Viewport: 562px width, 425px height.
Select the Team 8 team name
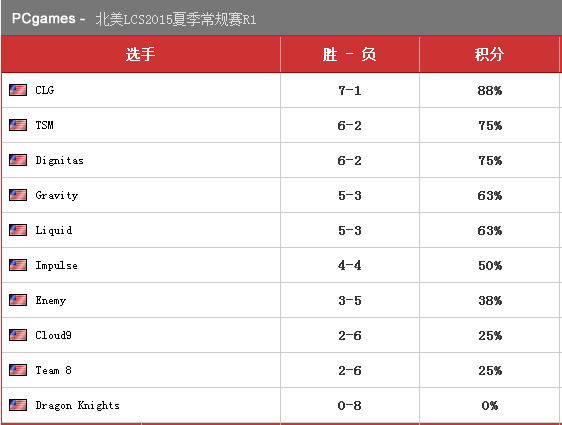click(53, 370)
